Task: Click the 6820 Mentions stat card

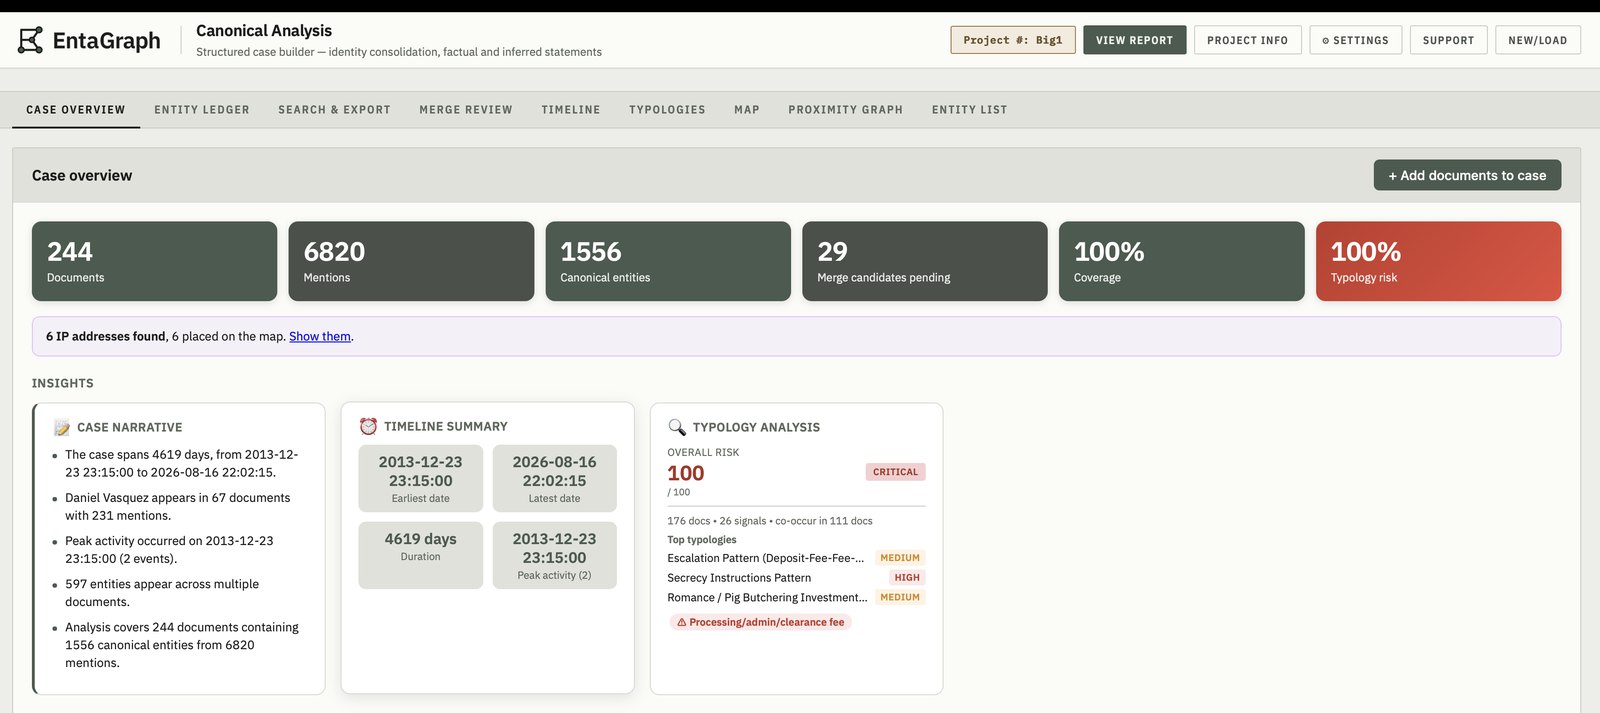Action: (x=411, y=261)
